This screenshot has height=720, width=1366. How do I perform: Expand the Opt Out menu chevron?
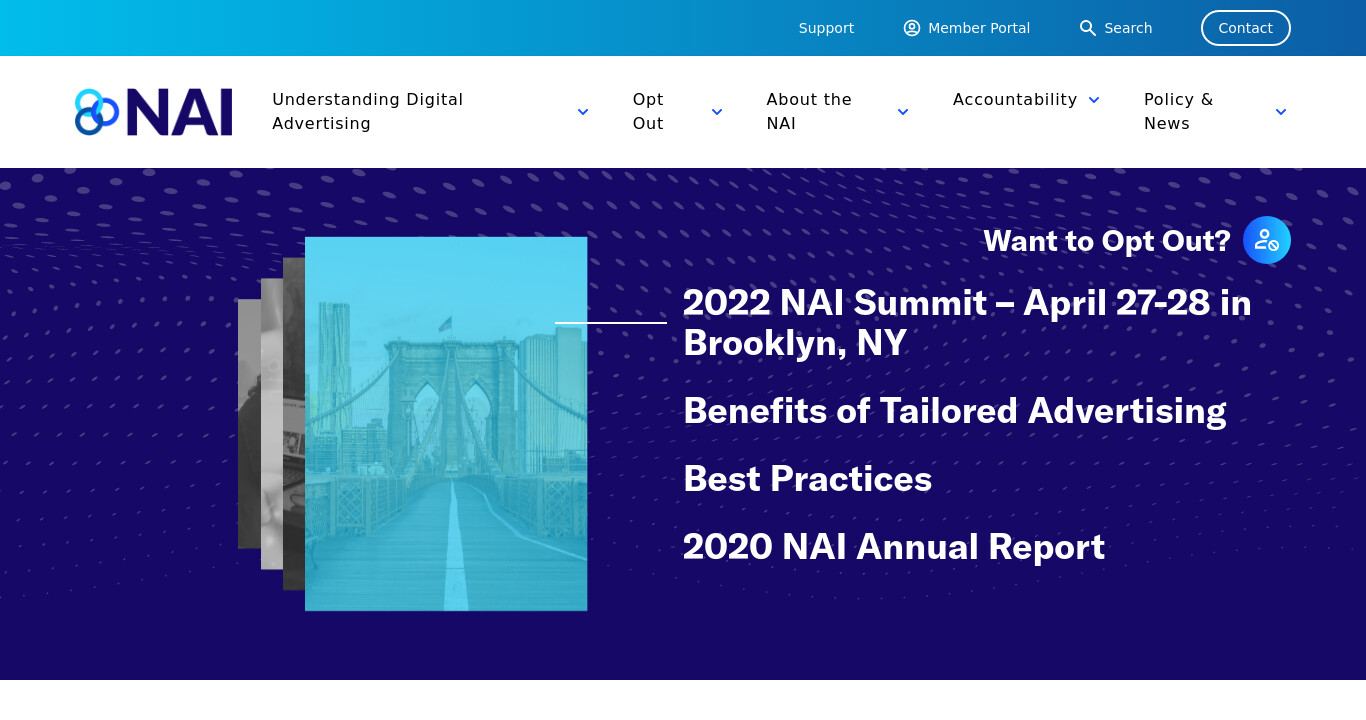point(717,112)
